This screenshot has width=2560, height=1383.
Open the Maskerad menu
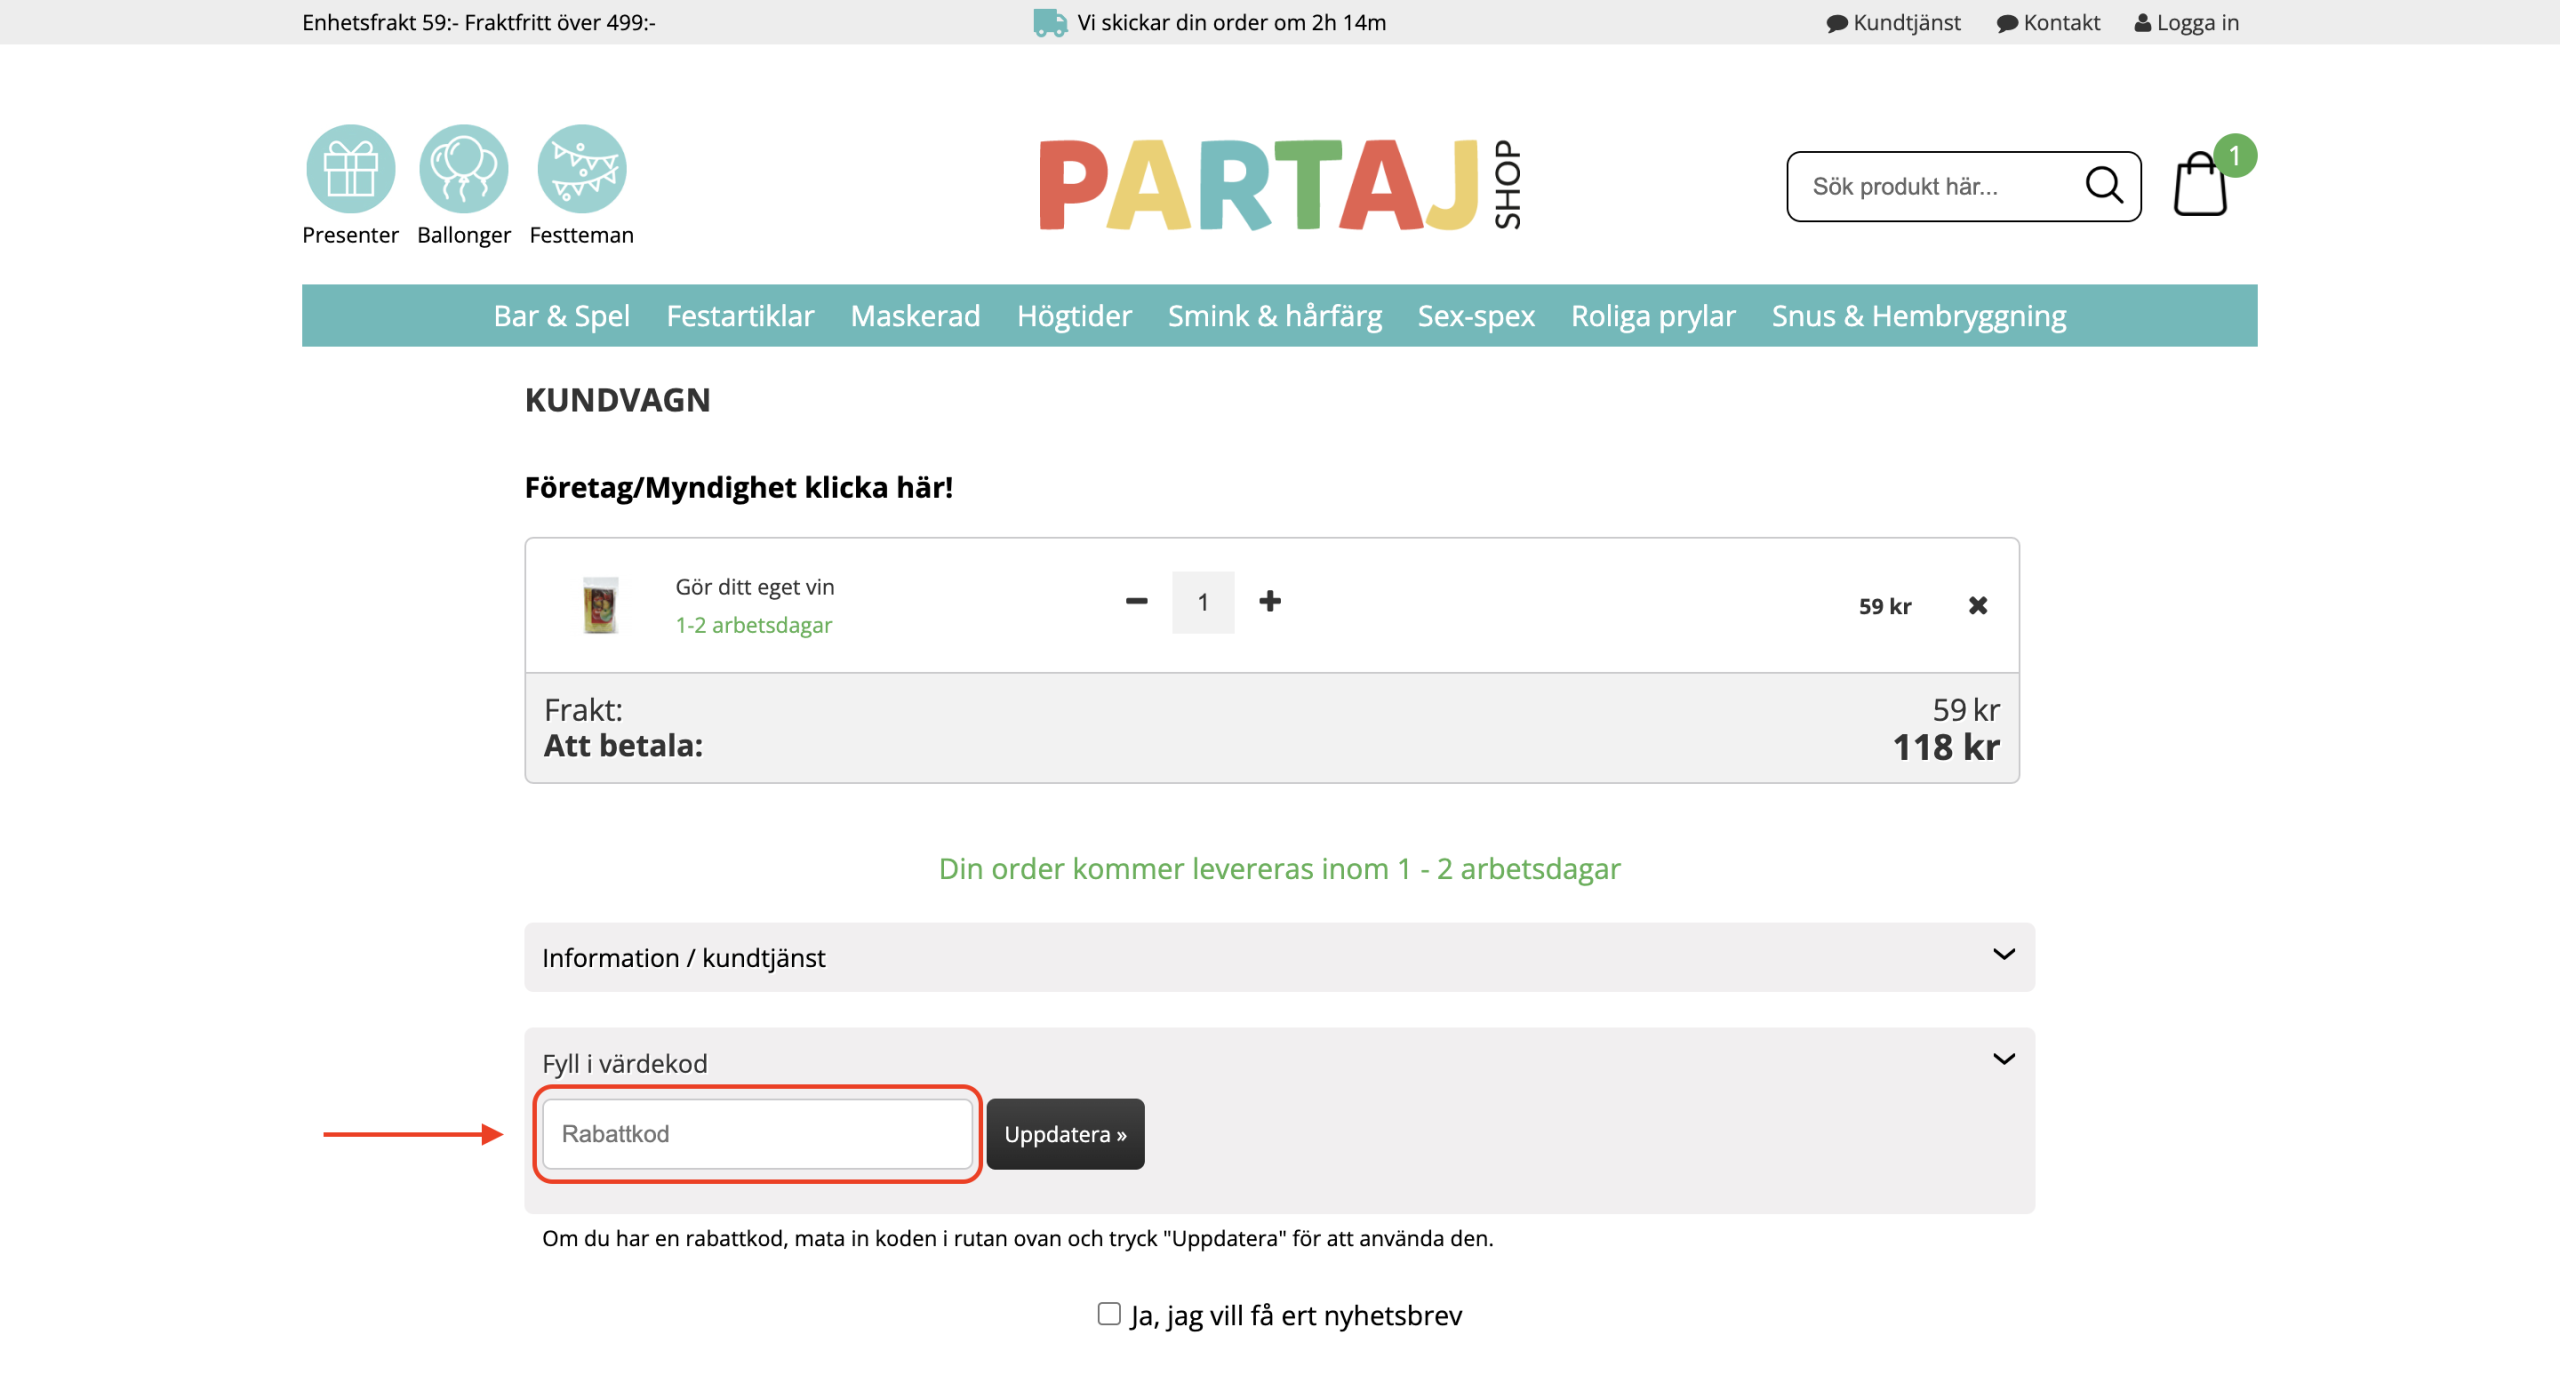[914, 316]
